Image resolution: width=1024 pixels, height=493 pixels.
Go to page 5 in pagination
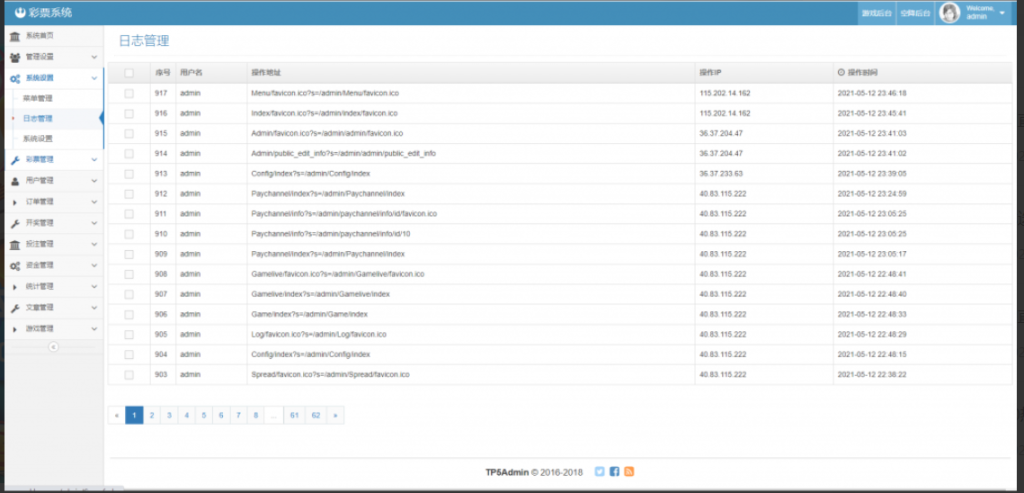click(204, 415)
